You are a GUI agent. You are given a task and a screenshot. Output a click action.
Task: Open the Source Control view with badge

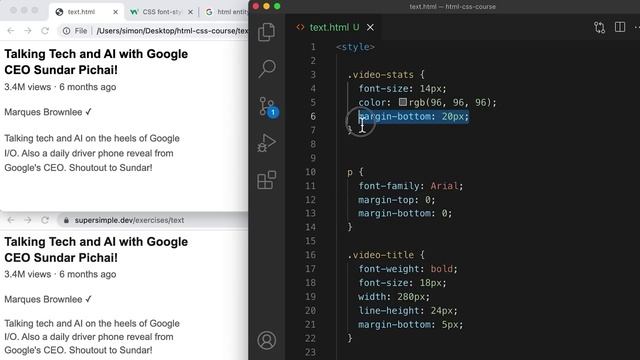pos(268,107)
